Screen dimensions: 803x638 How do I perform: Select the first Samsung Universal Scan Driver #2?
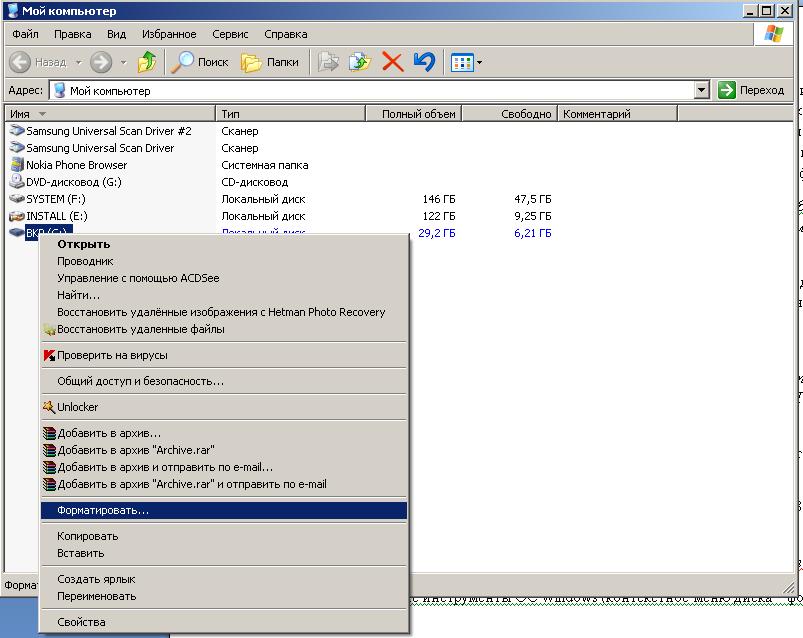tap(108, 131)
